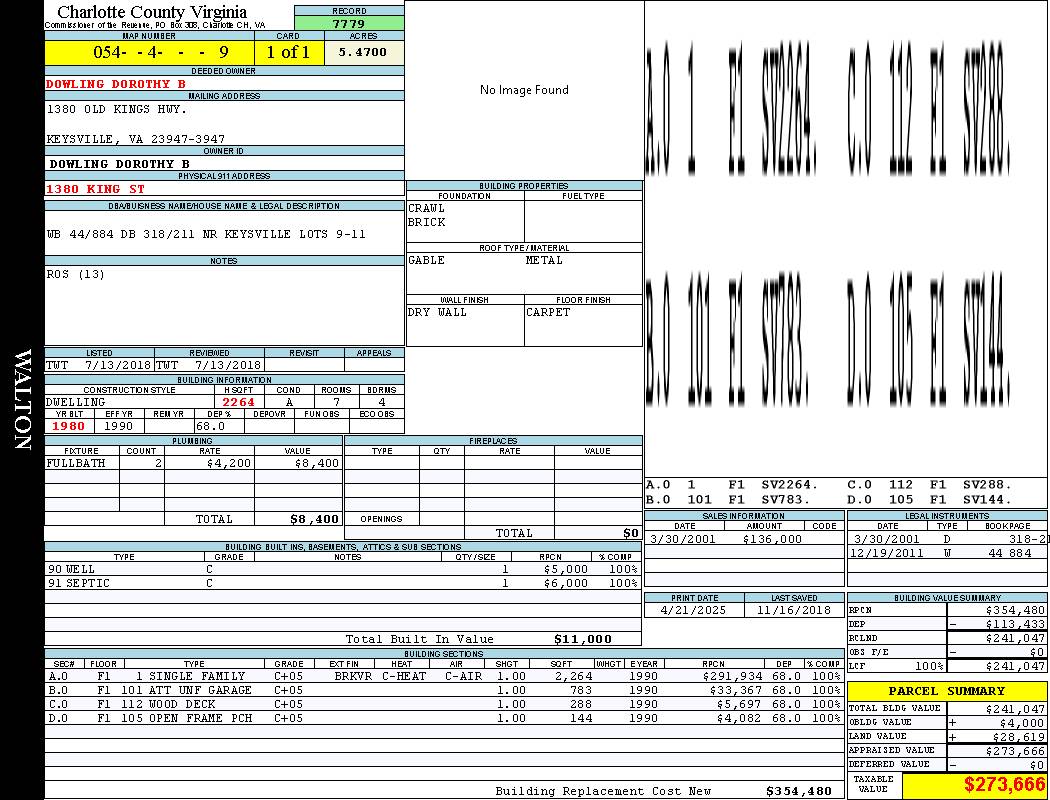Click Building Replacement Cost New $354,480
Viewport: 1050px width, 800px height.
tap(799, 791)
